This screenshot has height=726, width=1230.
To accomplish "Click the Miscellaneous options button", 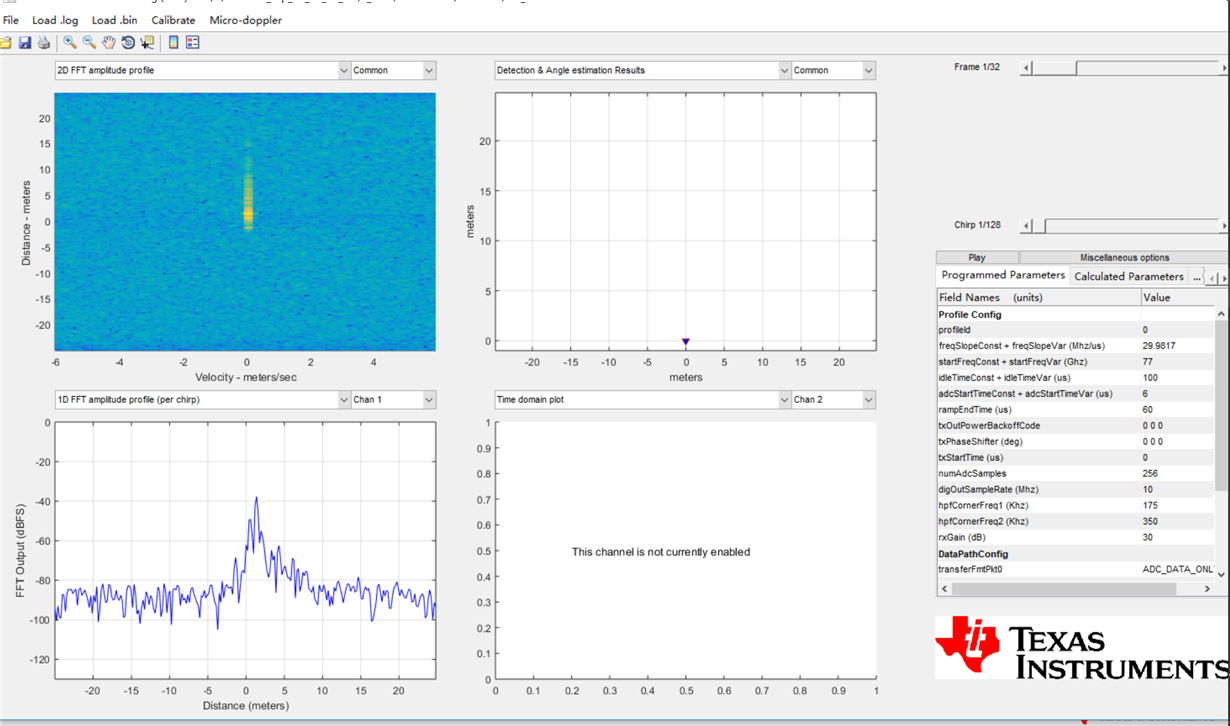I will tap(1124, 257).
